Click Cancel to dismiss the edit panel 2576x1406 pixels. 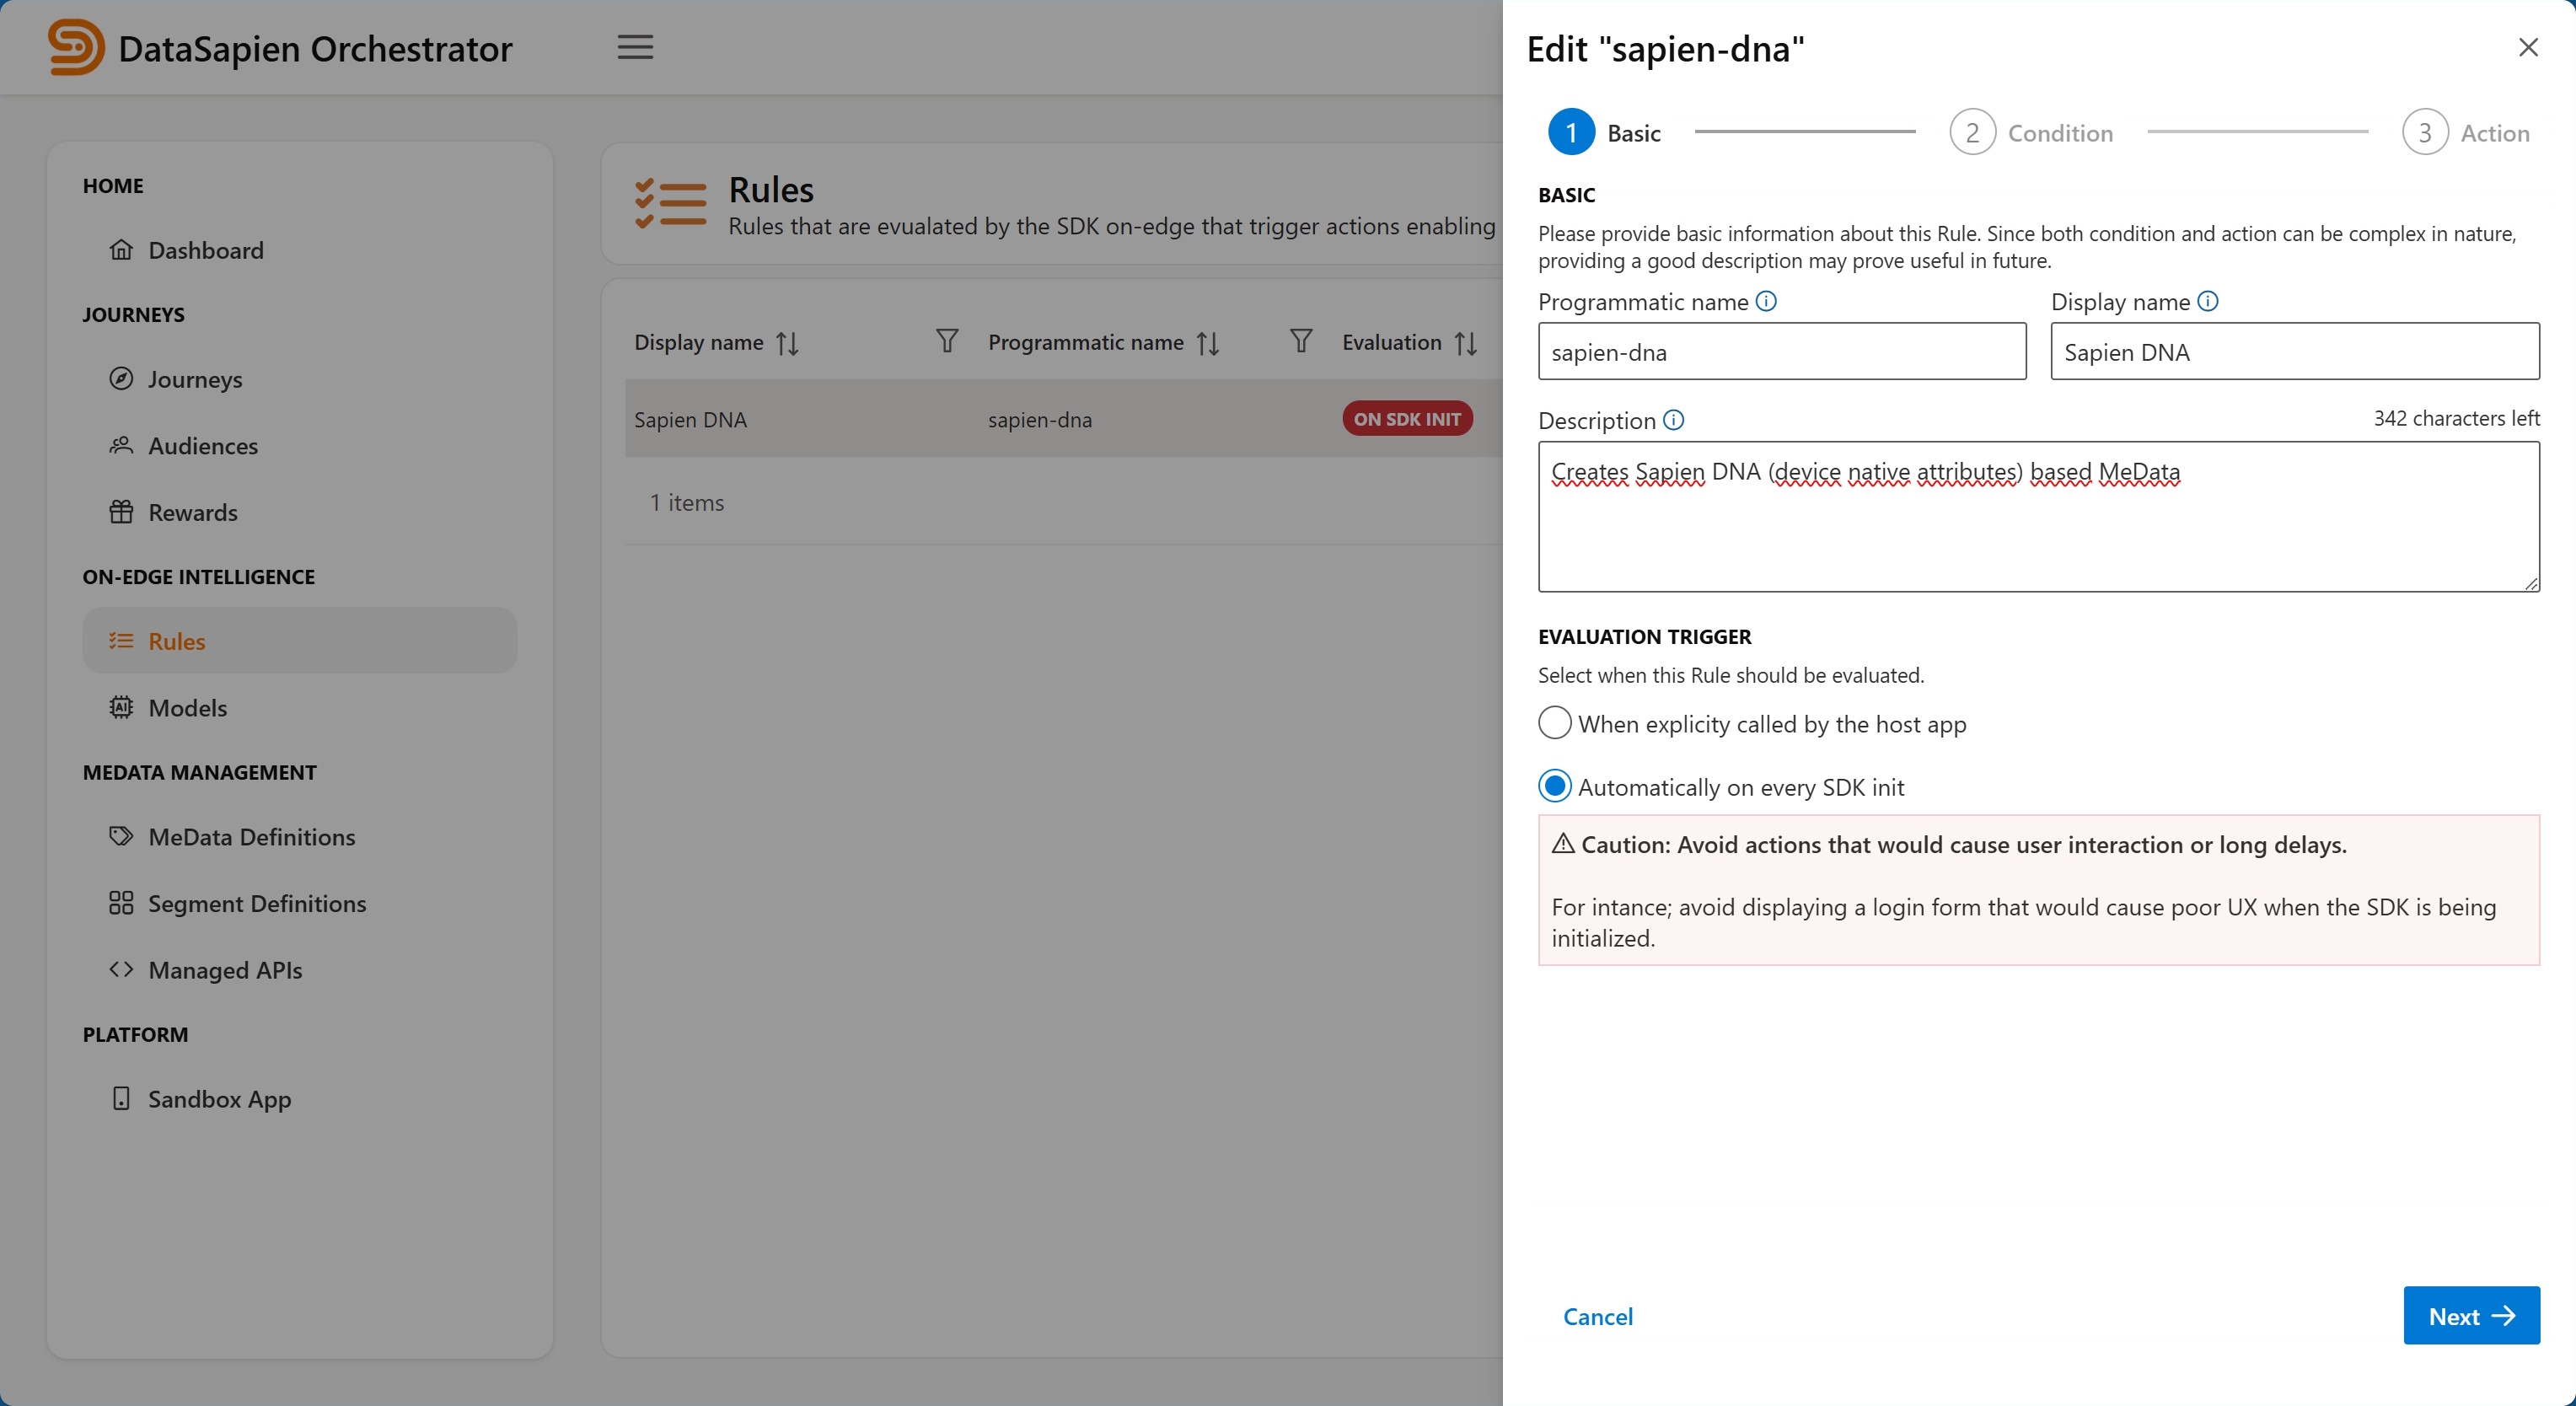[x=1597, y=1316]
